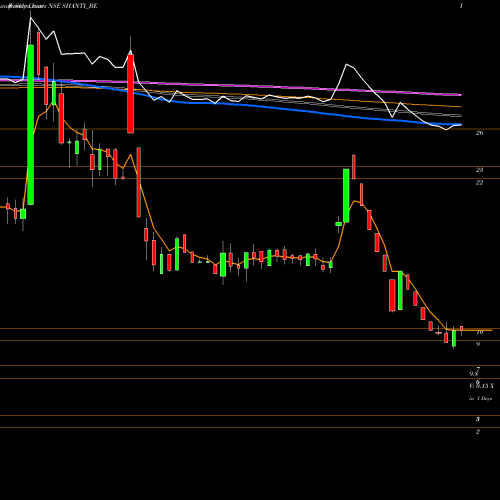Click the "in 1 Days" text
Image resolution: width=500 pixels, height=500 pixels.
point(480,398)
